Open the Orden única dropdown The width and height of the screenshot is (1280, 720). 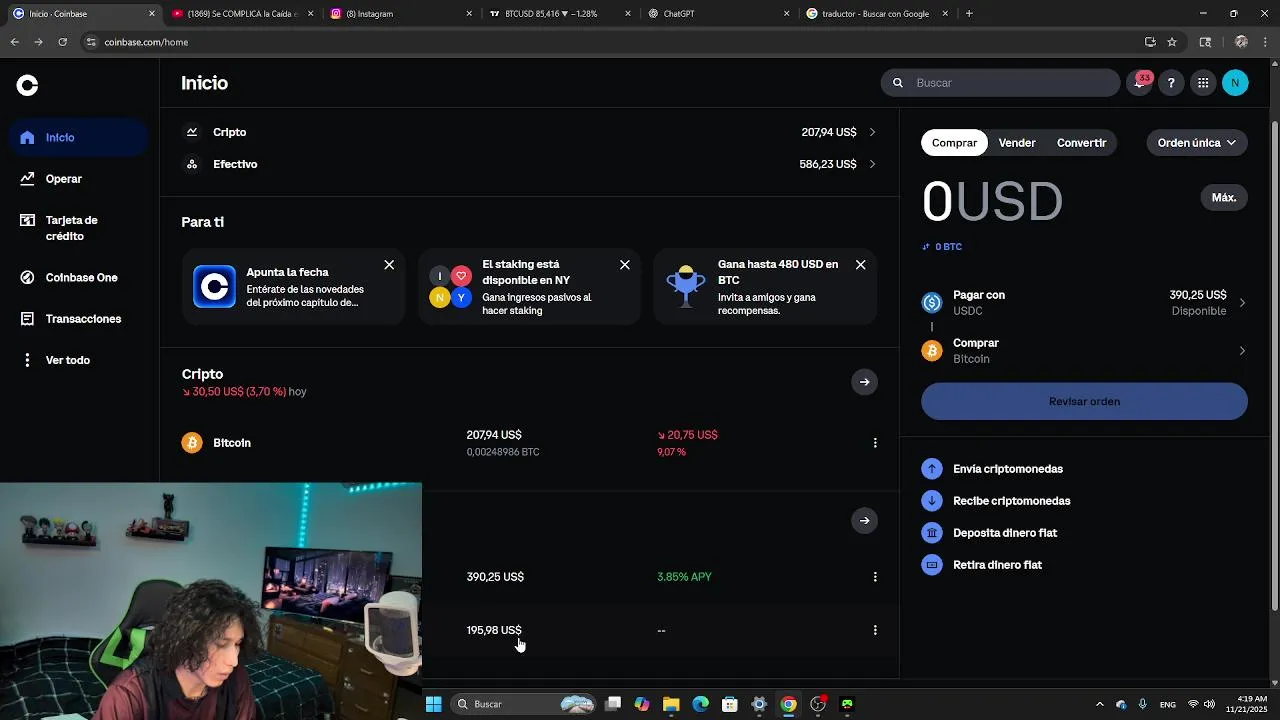(x=1197, y=143)
